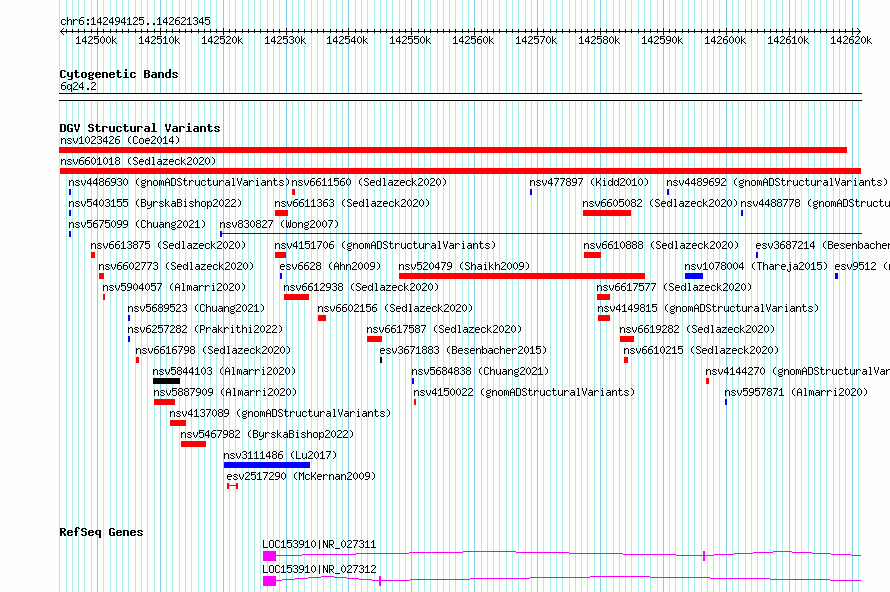
Task: Click the DGV Structural Variants track title
Action: [x=140, y=128]
